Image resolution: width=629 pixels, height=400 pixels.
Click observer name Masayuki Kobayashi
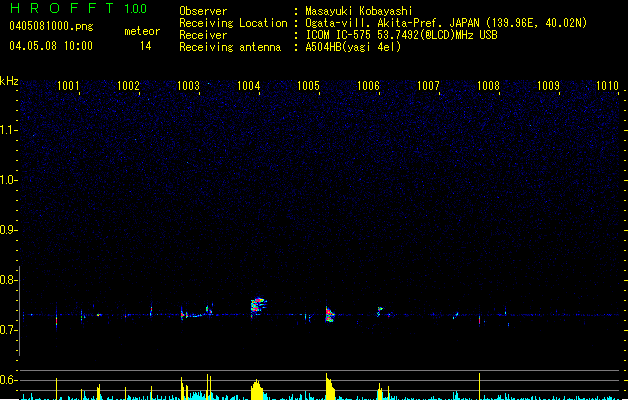coord(359,11)
